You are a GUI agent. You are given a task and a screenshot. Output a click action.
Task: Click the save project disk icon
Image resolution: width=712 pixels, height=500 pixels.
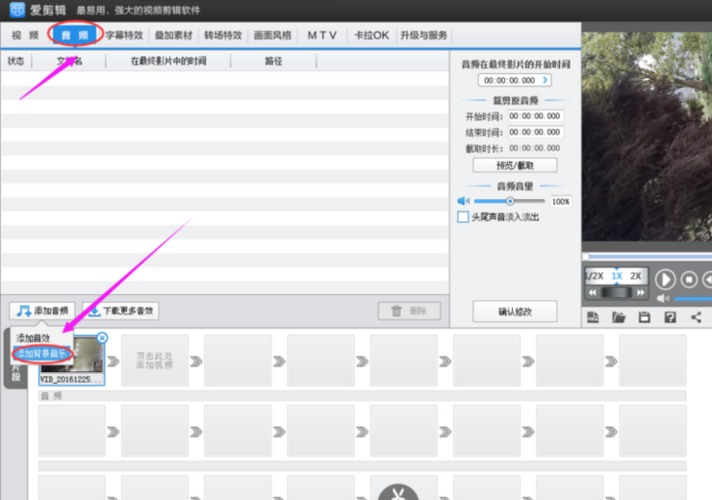point(644,317)
